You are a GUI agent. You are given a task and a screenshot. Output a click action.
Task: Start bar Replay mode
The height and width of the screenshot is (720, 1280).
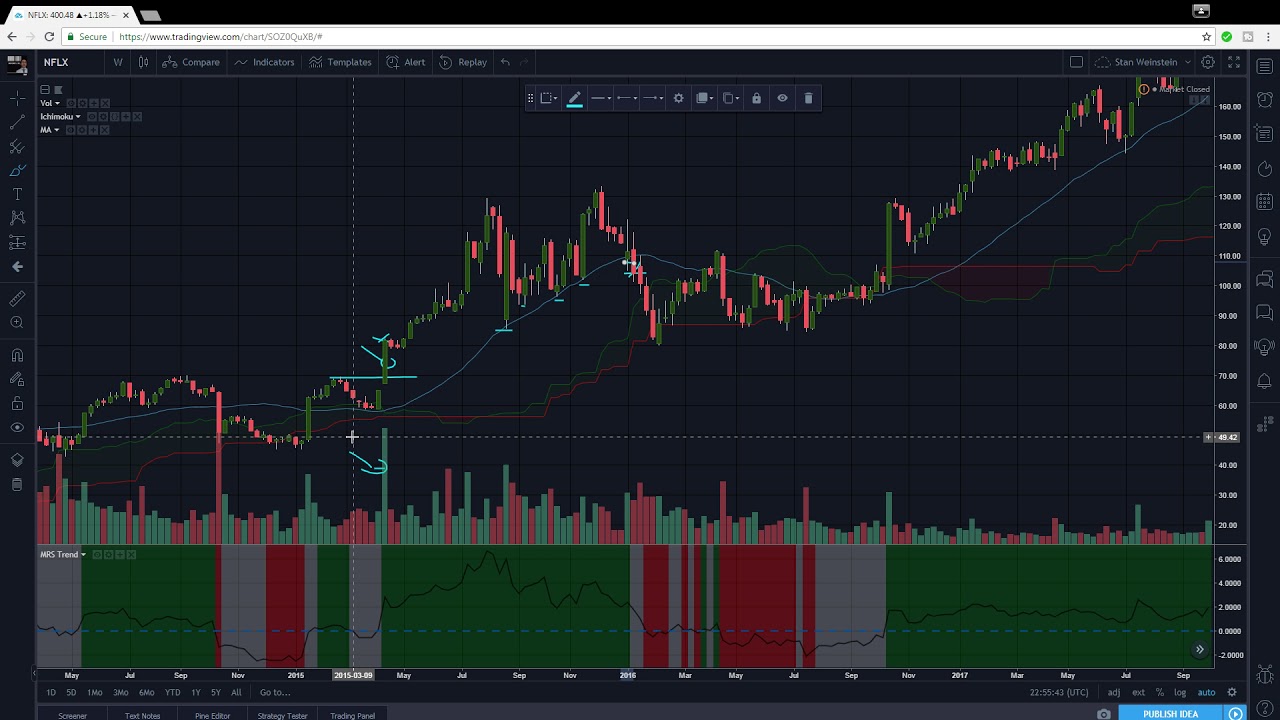pyautogui.click(x=463, y=62)
